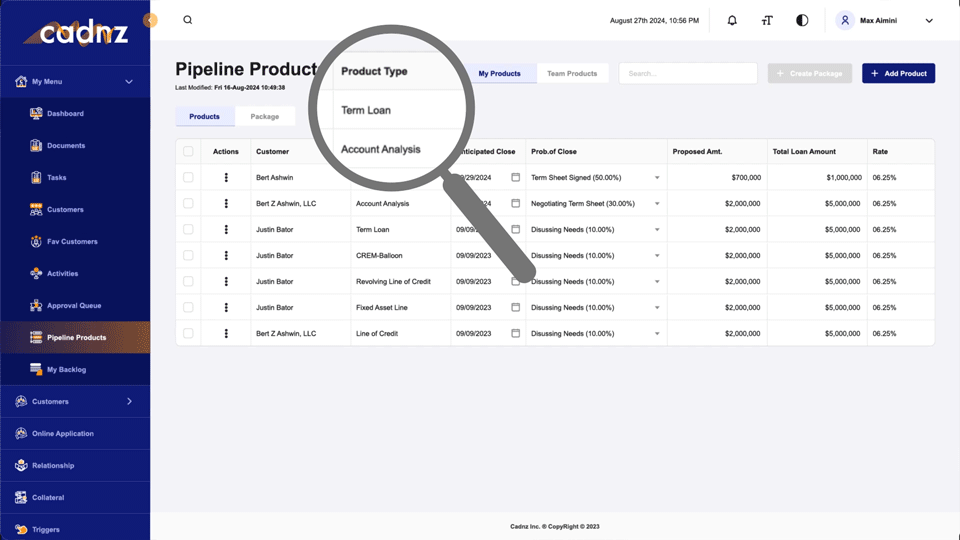Click the notification bell icon
The width and height of the screenshot is (960, 540).
coord(732,20)
